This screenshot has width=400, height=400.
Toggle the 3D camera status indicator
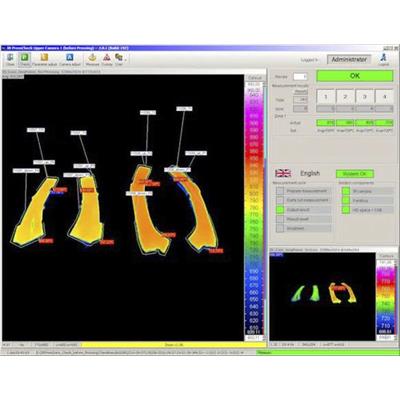pyautogui.click(x=346, y=191)
